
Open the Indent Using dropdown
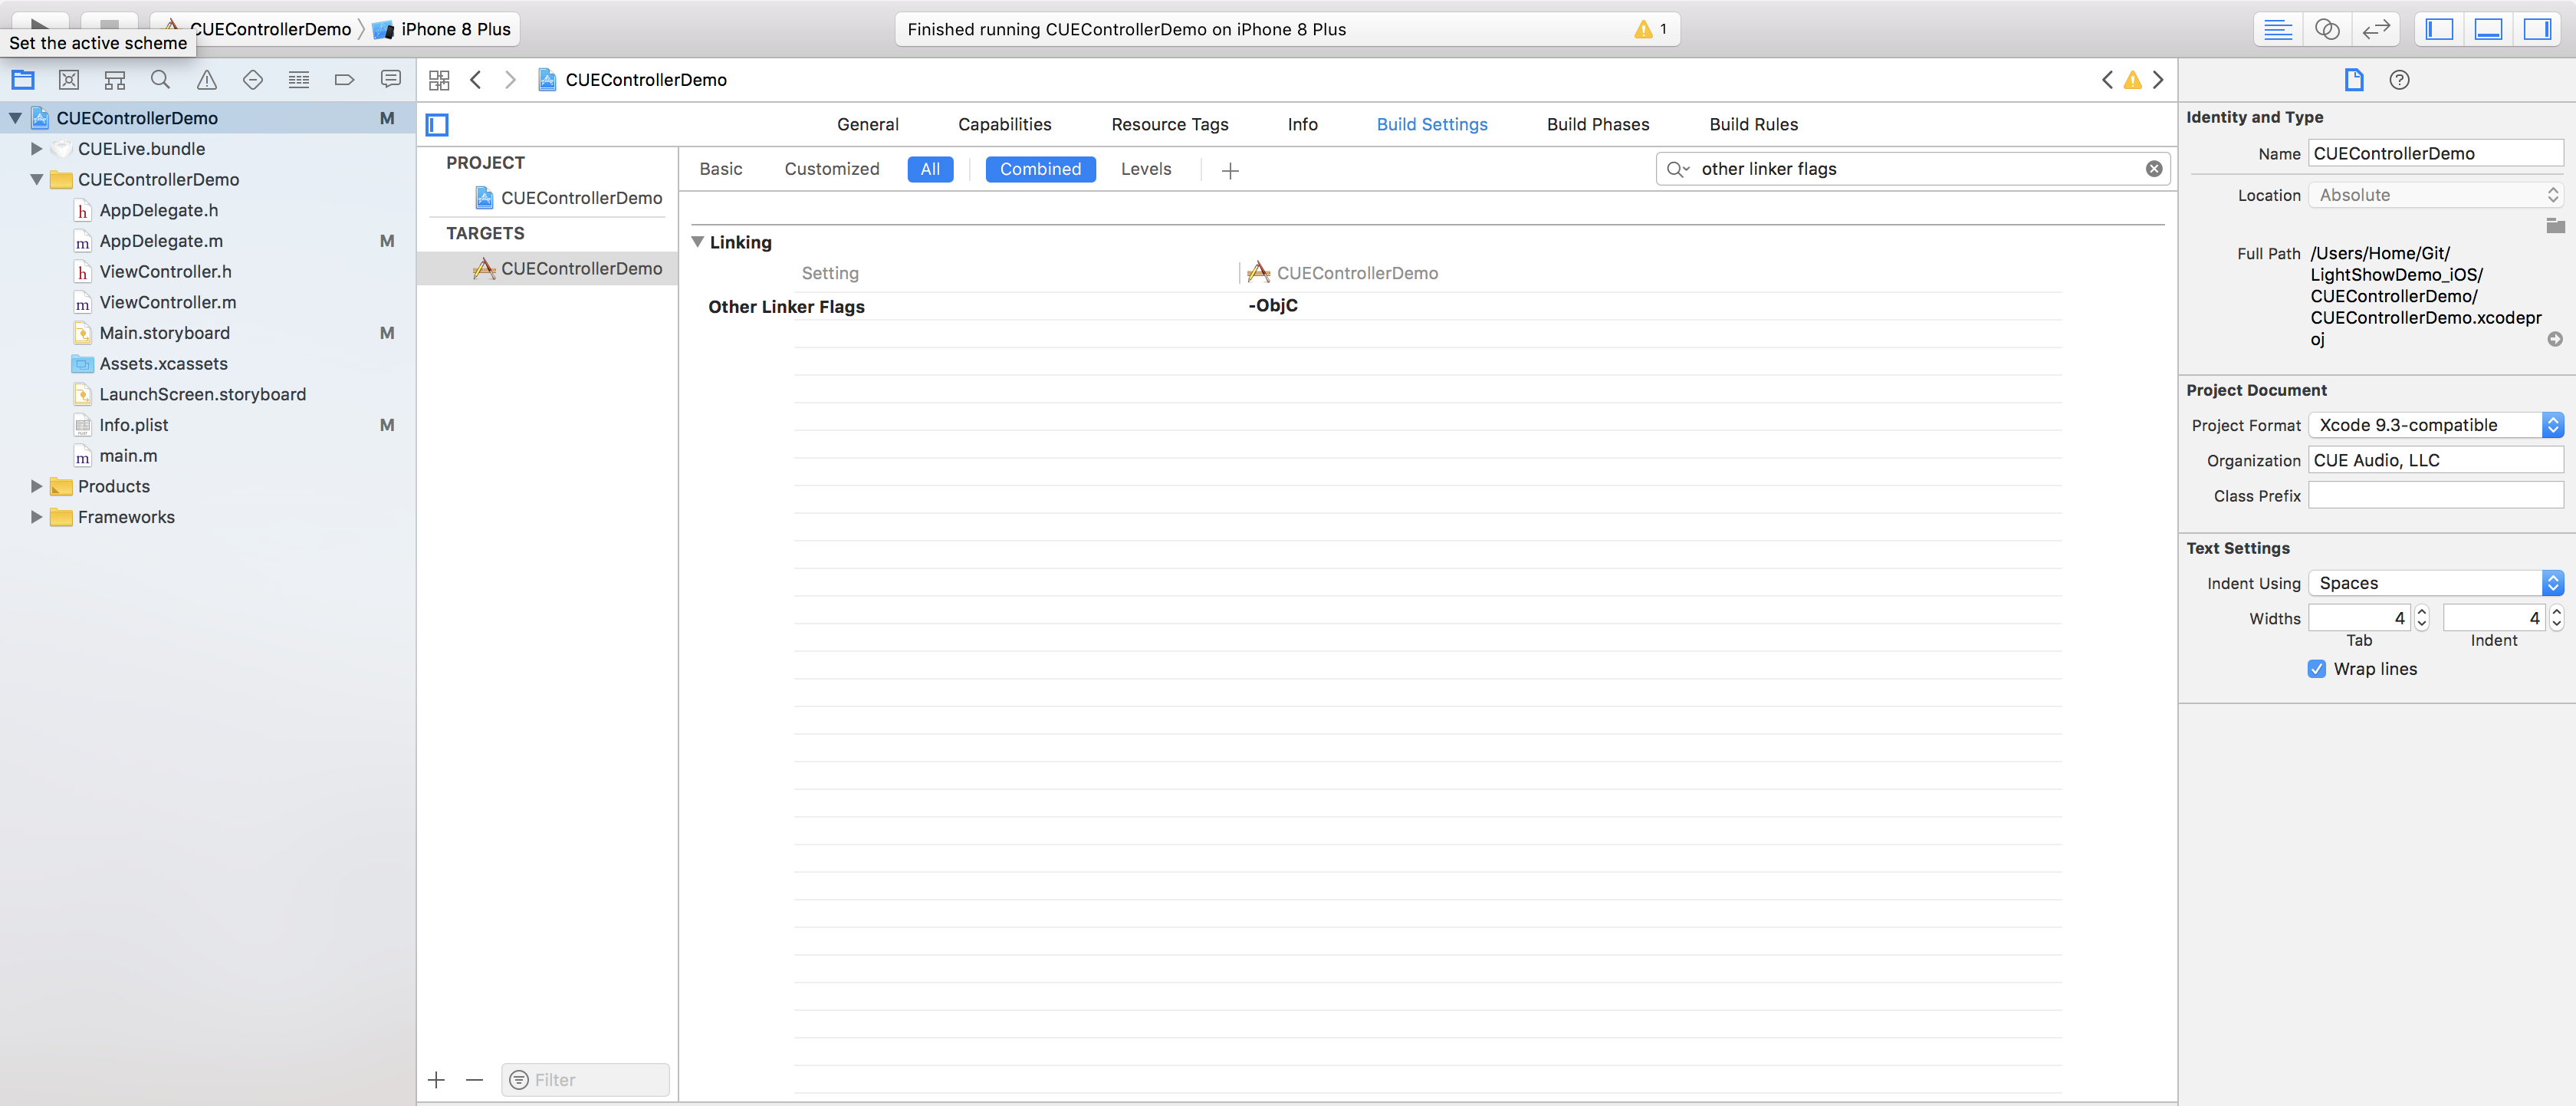(2435, 583)
